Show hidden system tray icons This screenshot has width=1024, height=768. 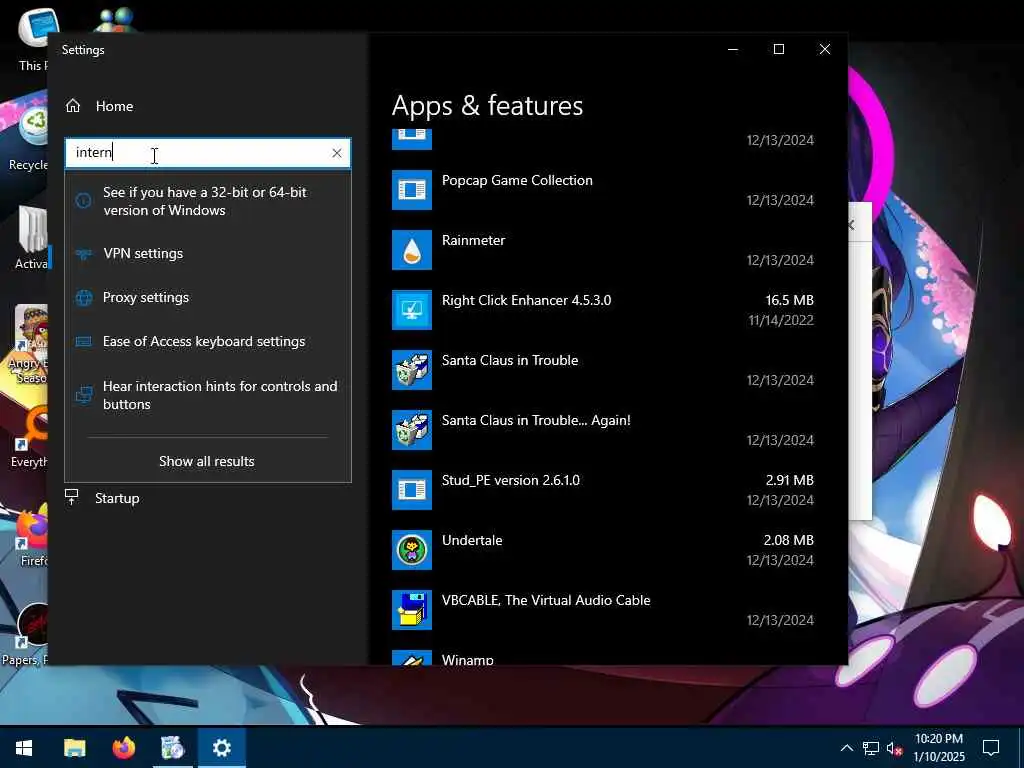[x=846, y=748]
